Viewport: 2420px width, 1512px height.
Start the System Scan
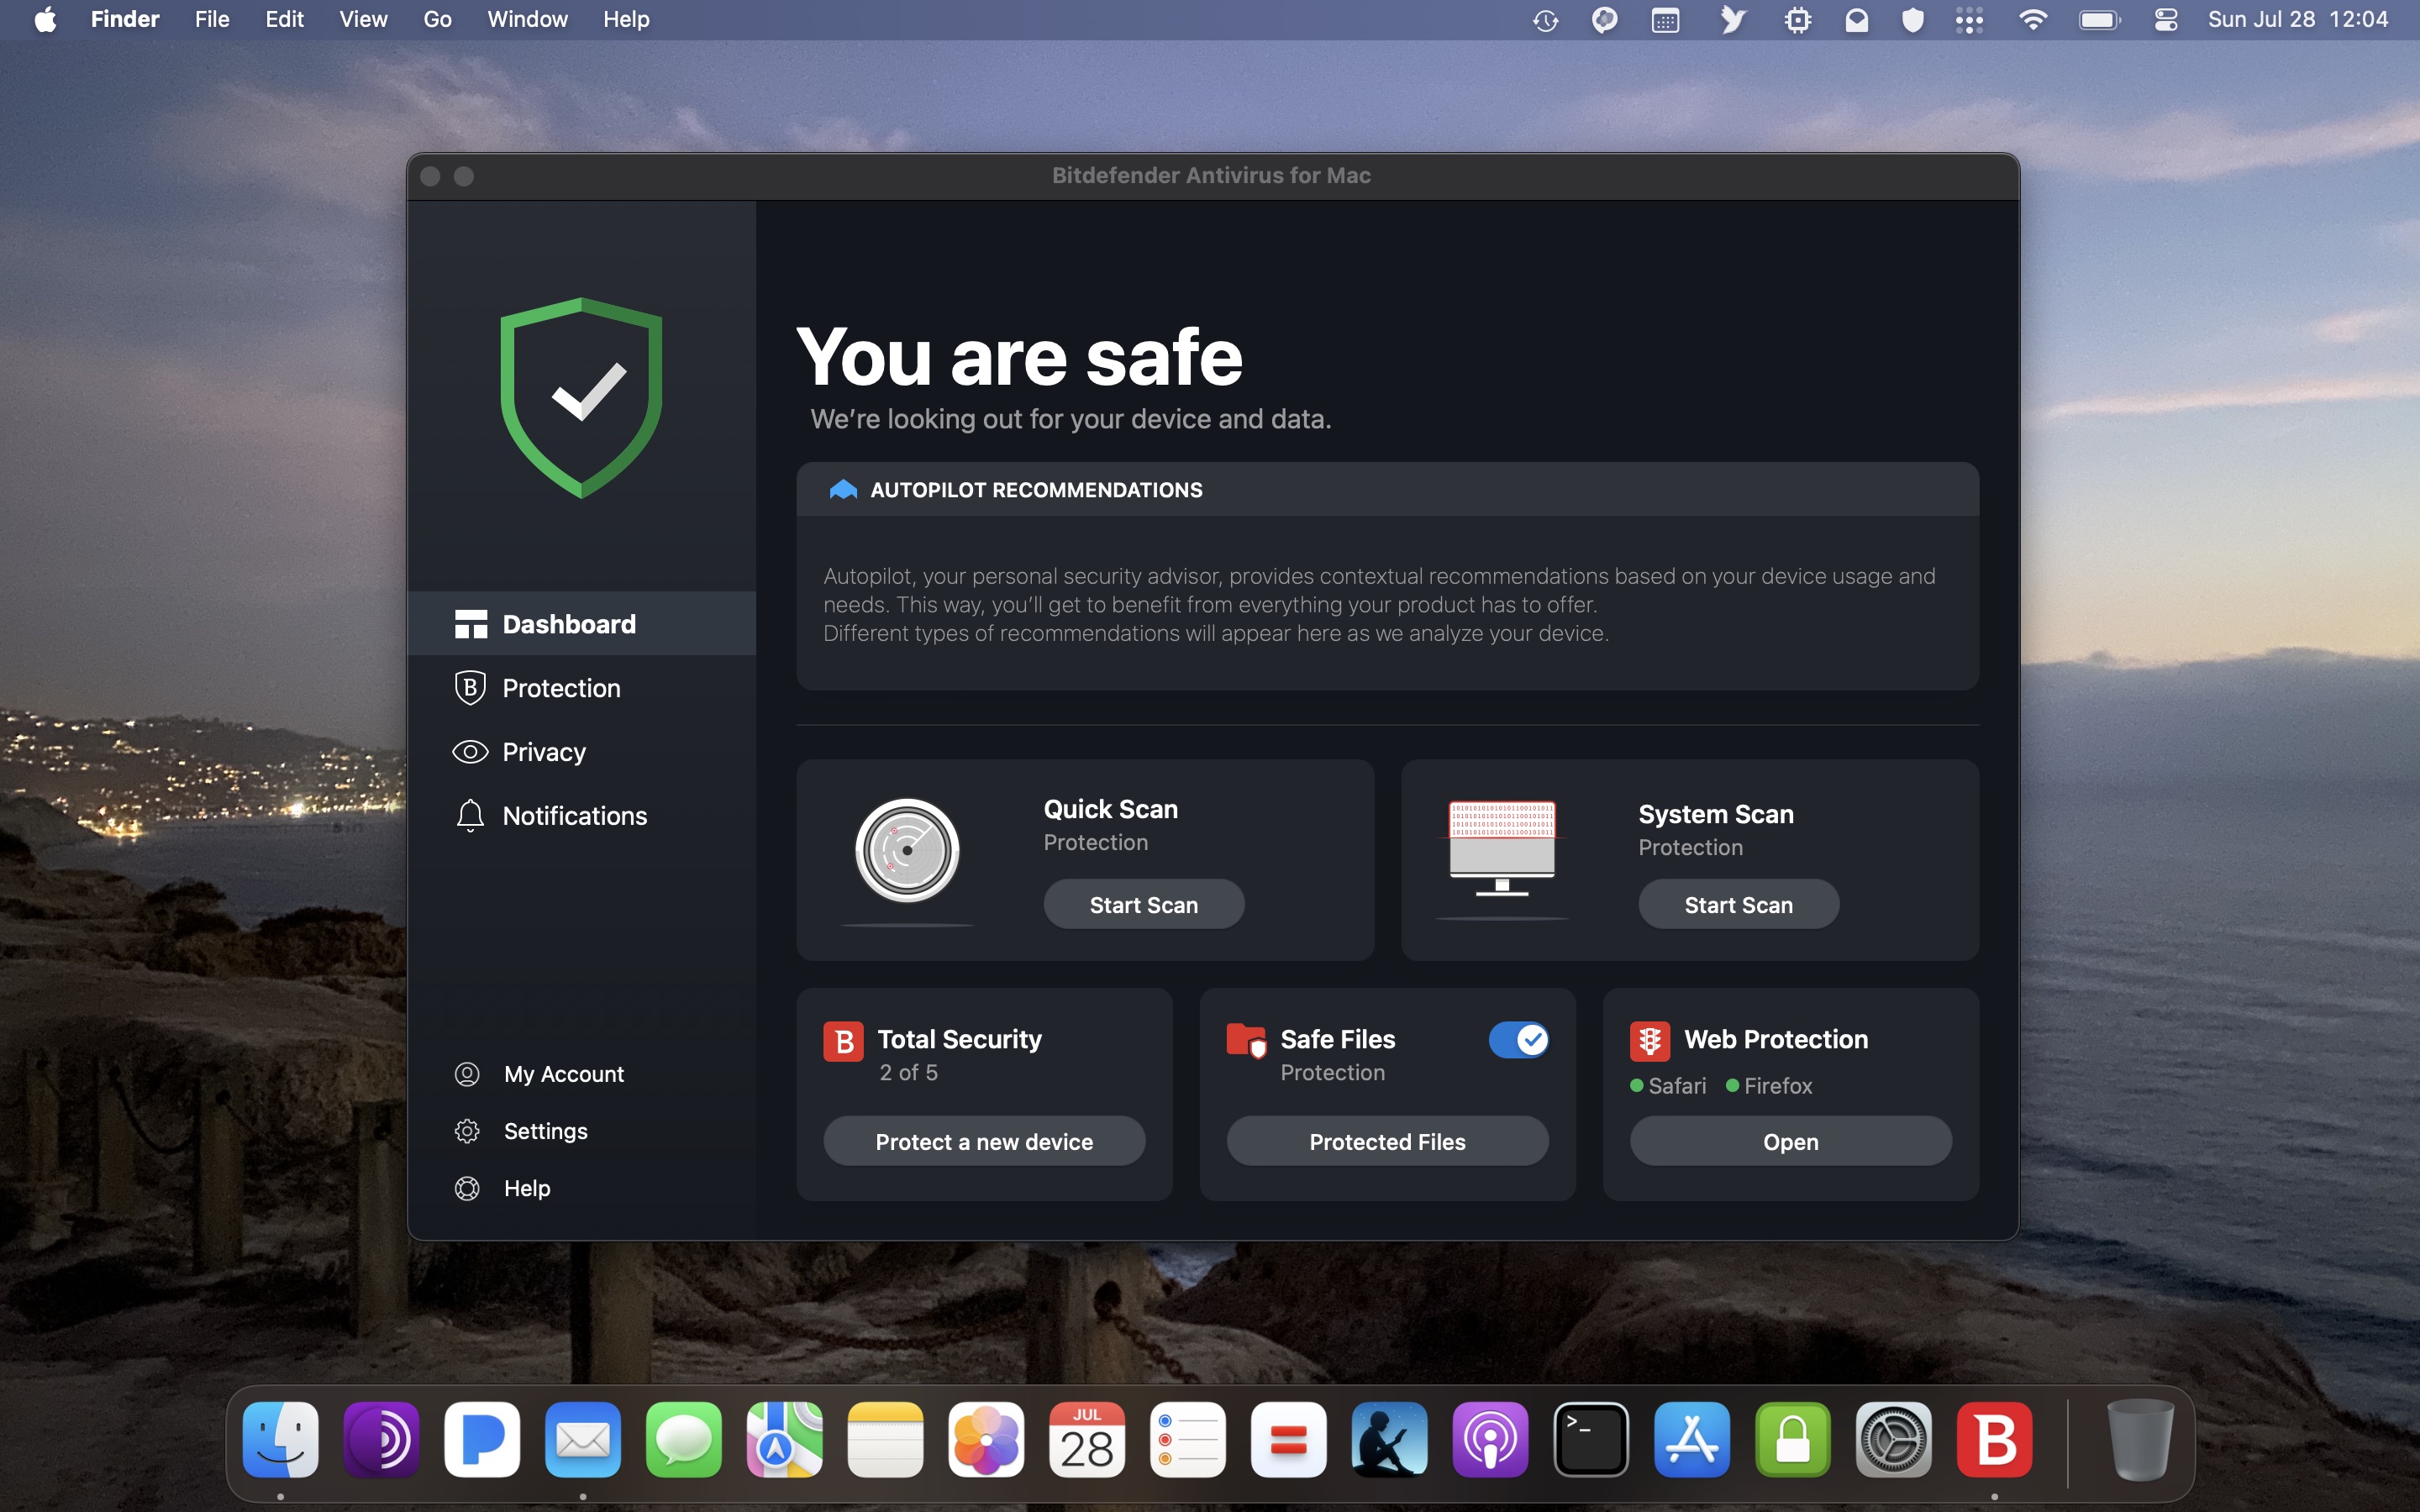click(1738, 905)
